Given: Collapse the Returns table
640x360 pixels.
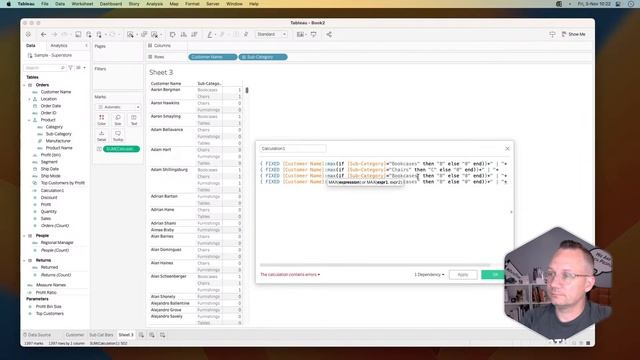Looking at the screenshot, I should pyautogui.click(x=24, y=260).
